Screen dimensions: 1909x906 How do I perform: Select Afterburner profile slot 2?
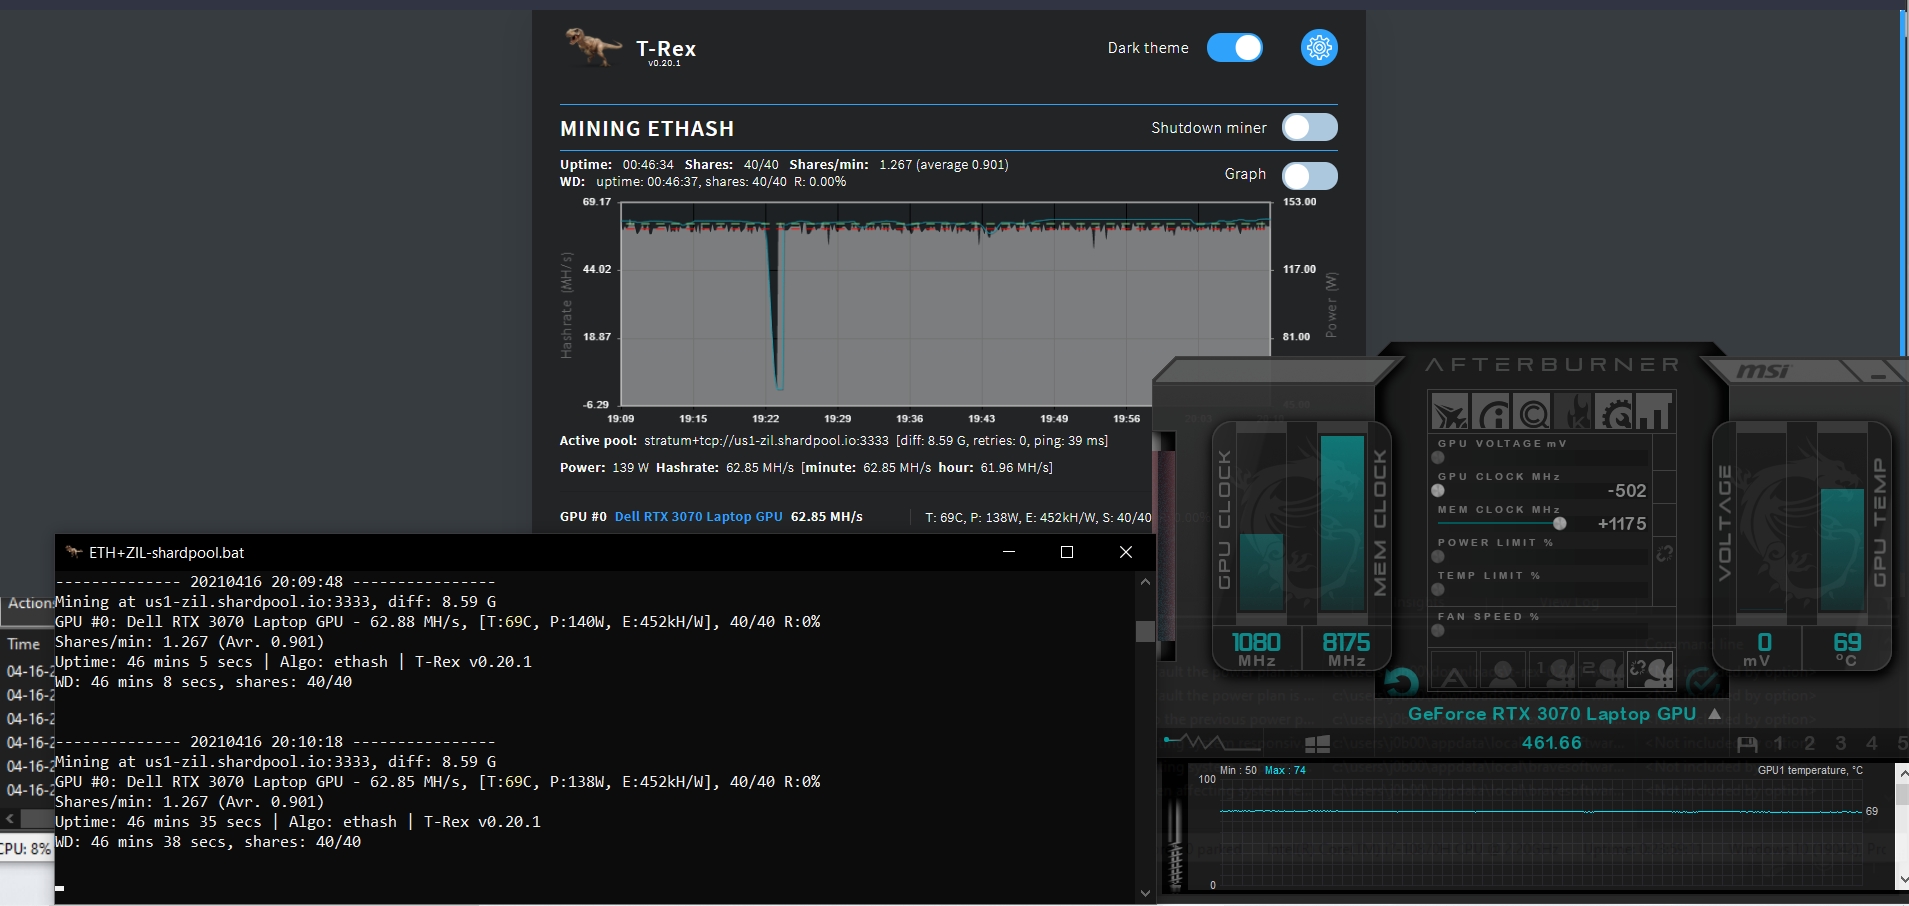pos(1809,743)
